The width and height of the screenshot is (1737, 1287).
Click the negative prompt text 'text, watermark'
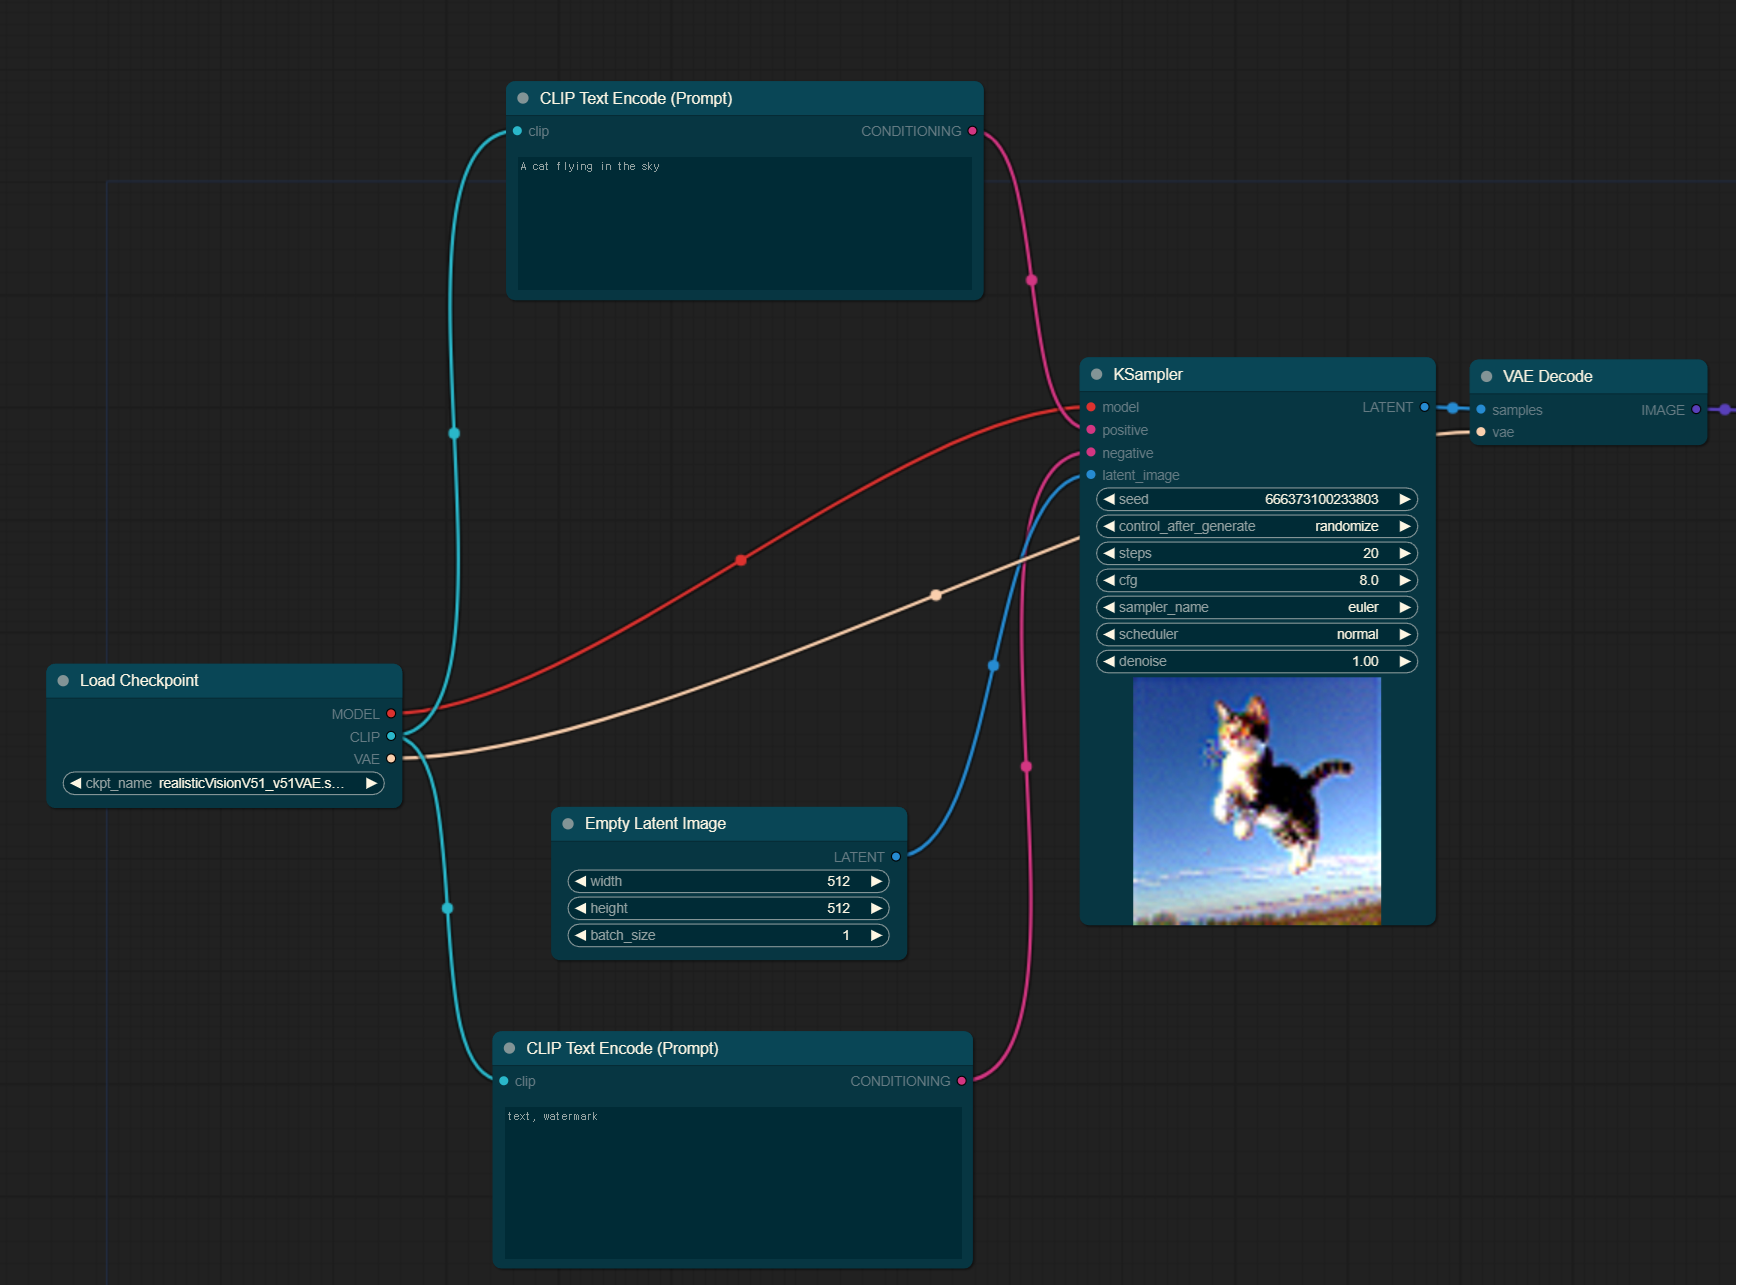[552, 1116]
